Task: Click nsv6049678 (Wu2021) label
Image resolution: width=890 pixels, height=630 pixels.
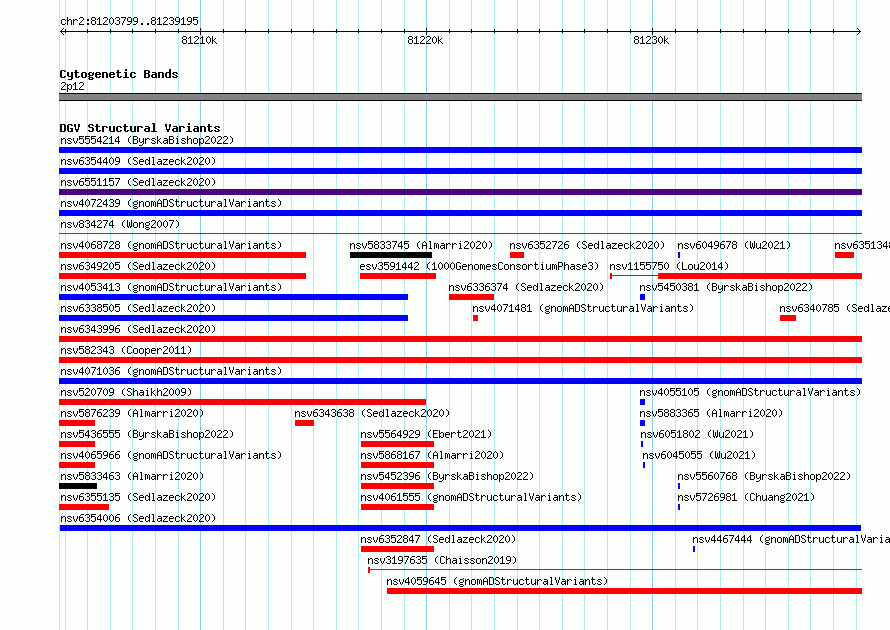Action: click(734, 245)
